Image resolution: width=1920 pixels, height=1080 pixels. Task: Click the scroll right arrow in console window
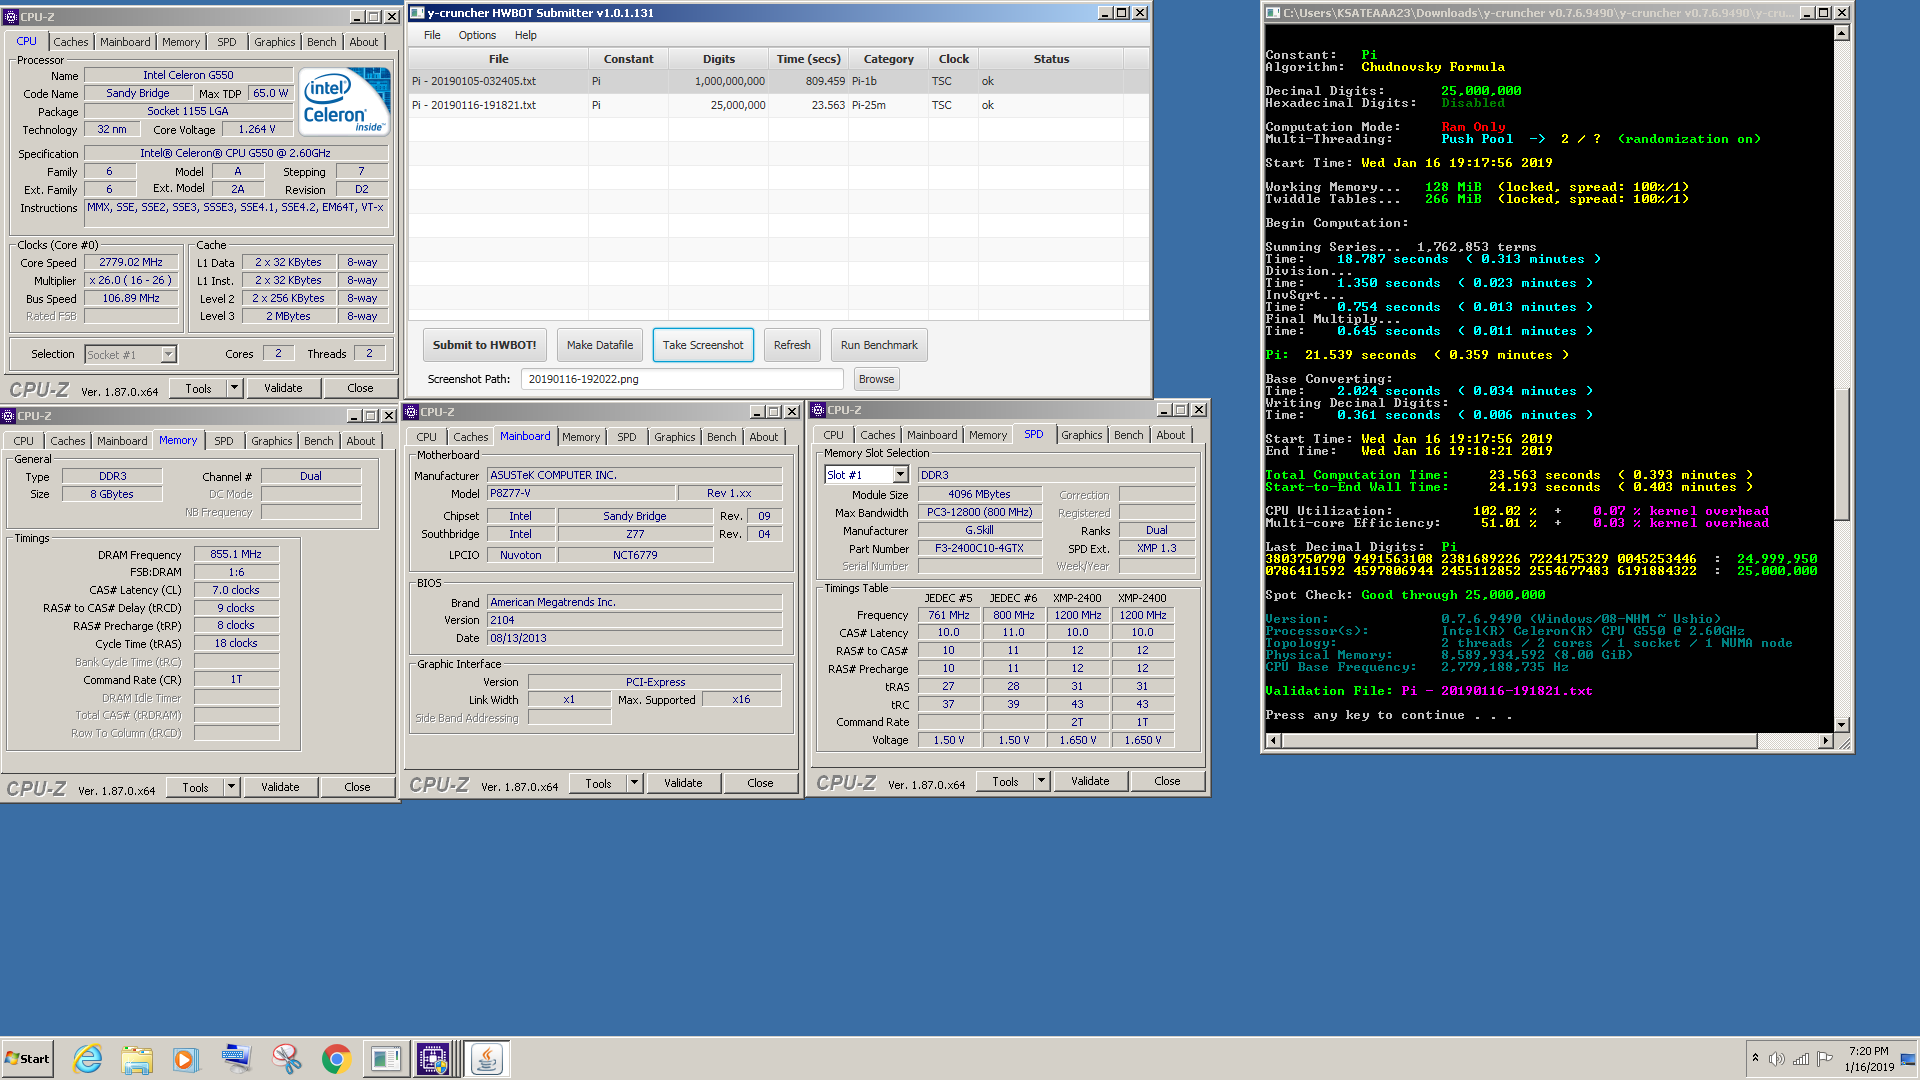click(1826, 741)
